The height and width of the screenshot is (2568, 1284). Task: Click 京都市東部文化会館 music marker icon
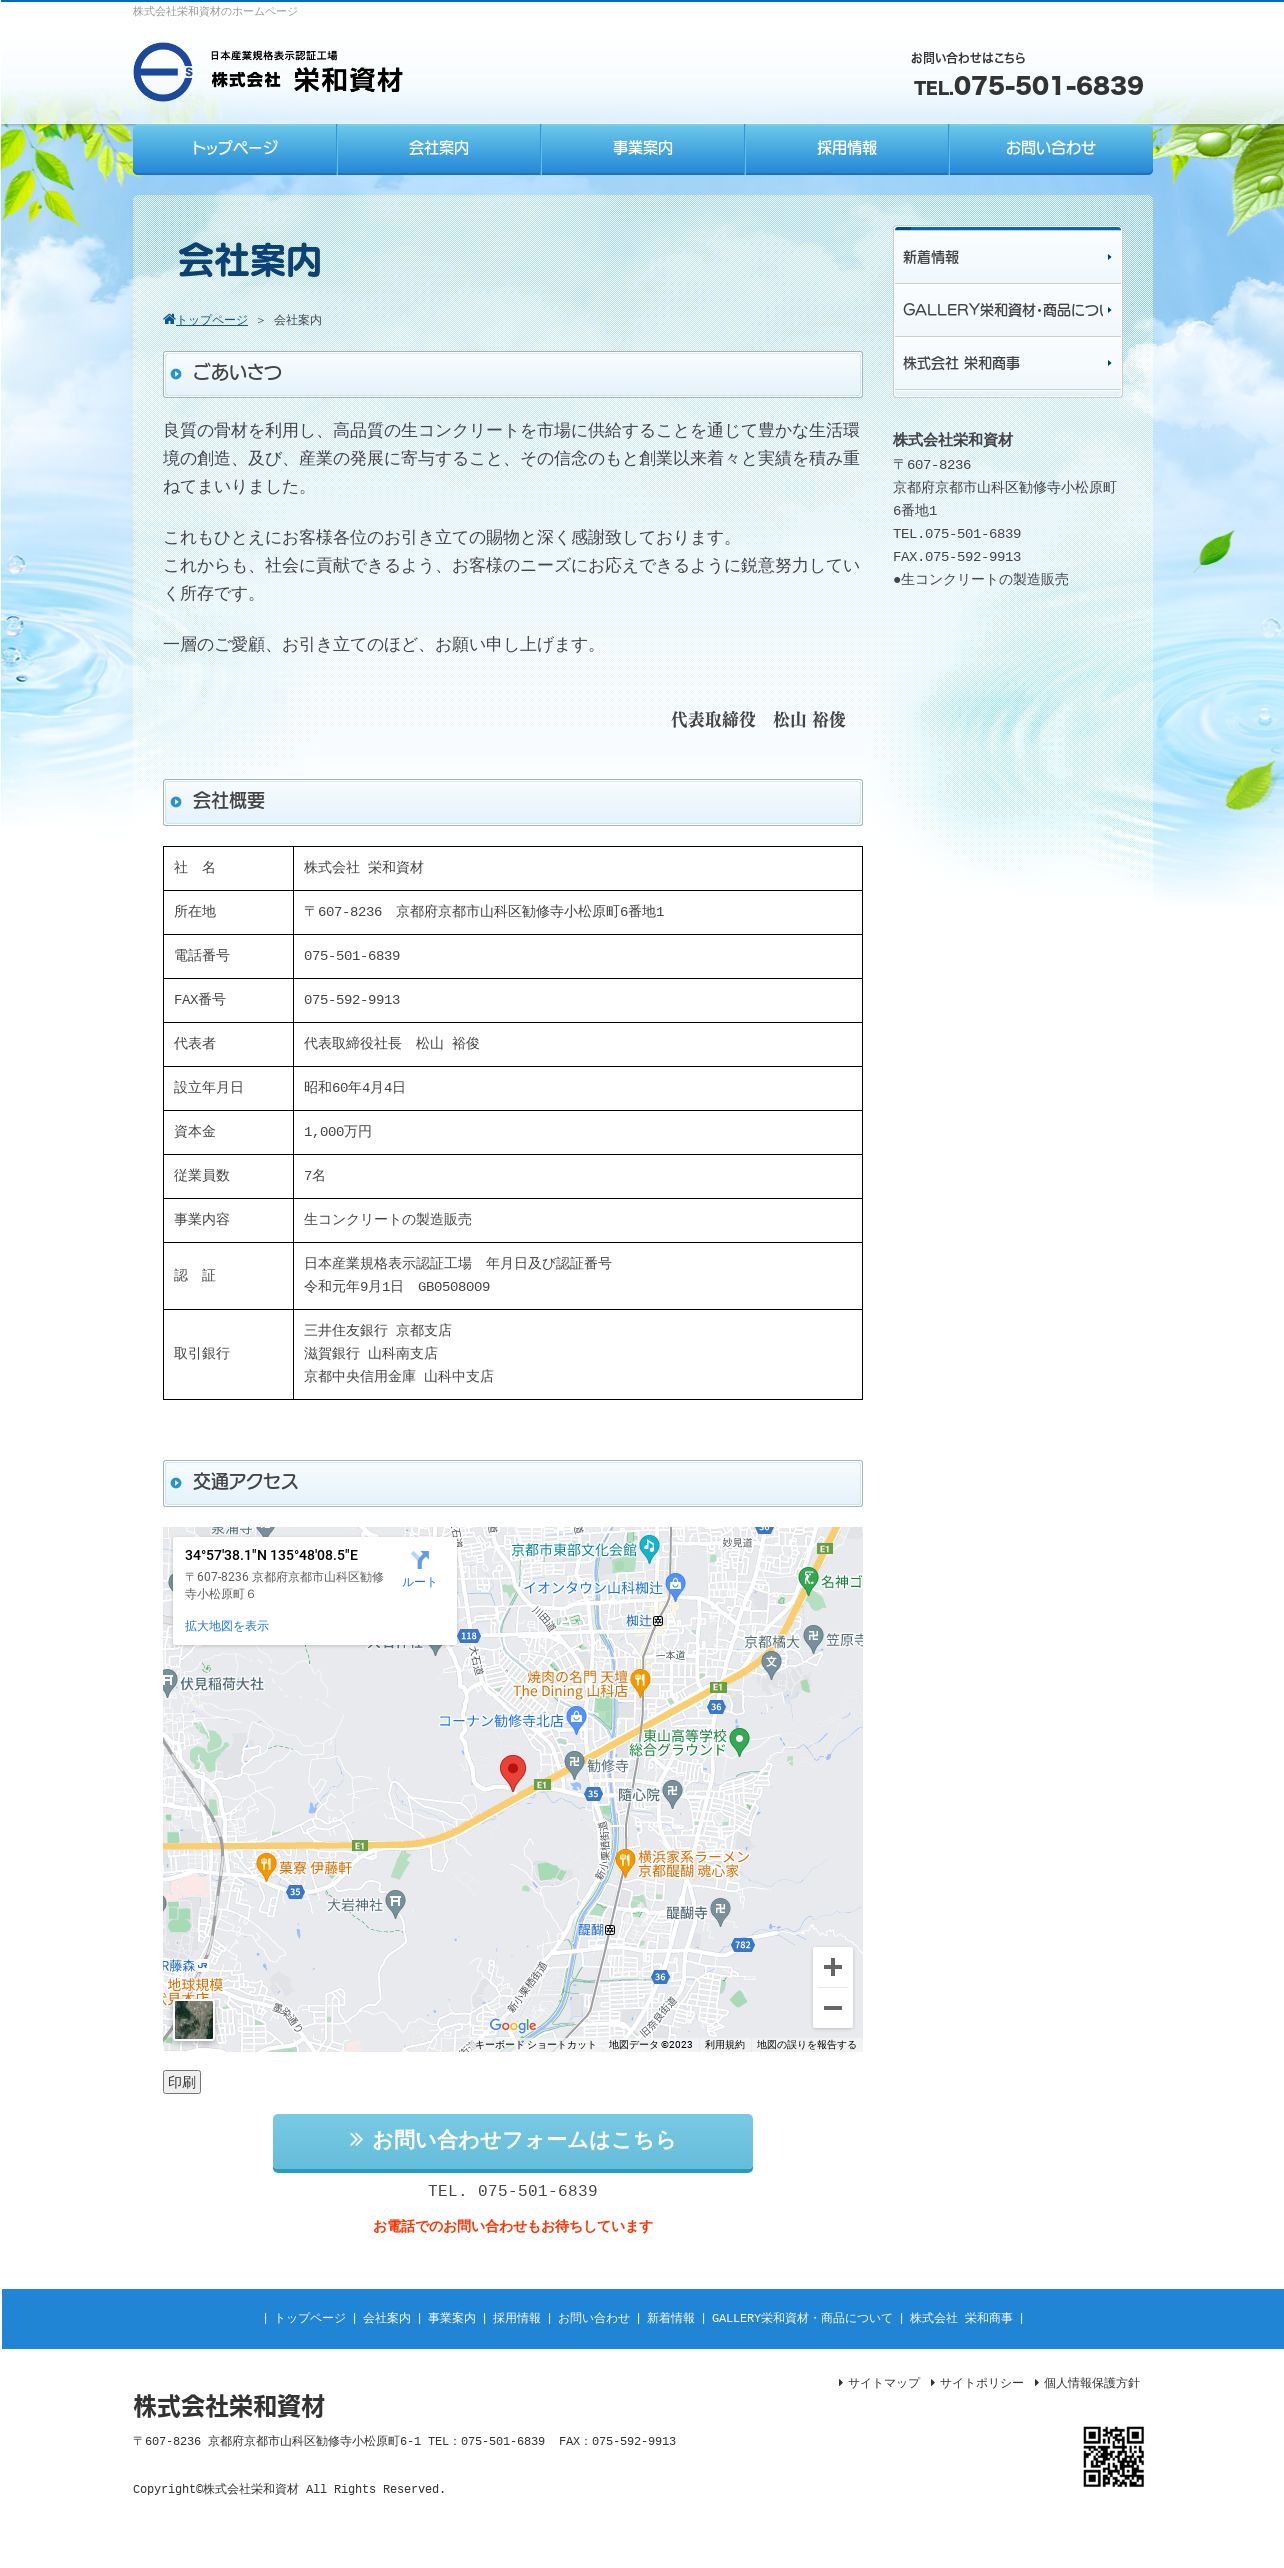(650, 1547)
